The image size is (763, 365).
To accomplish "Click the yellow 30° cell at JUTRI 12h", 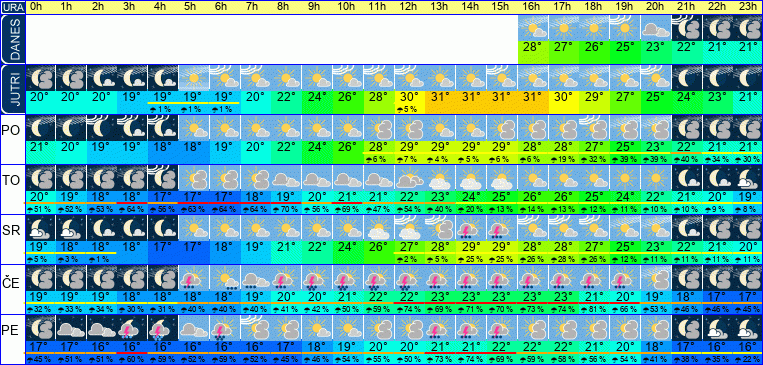I will pyautogui.click(x=408, y=97).
